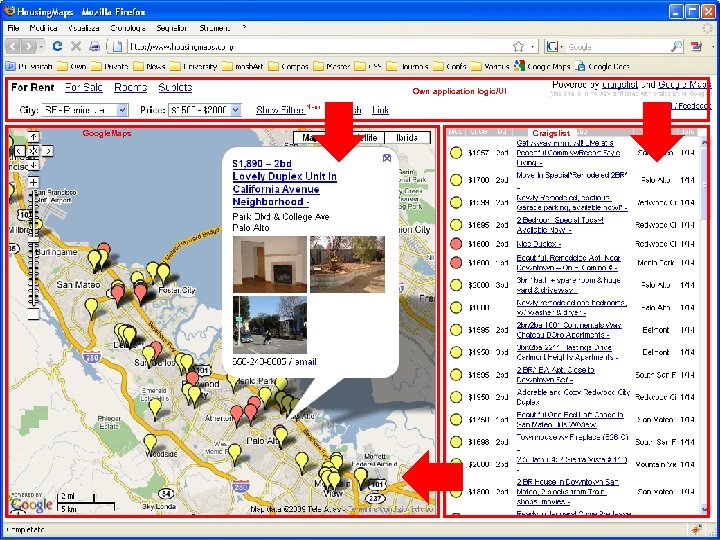Open the address bar history dropdown
Screen dimensions: 720x540
pos(533,46)
